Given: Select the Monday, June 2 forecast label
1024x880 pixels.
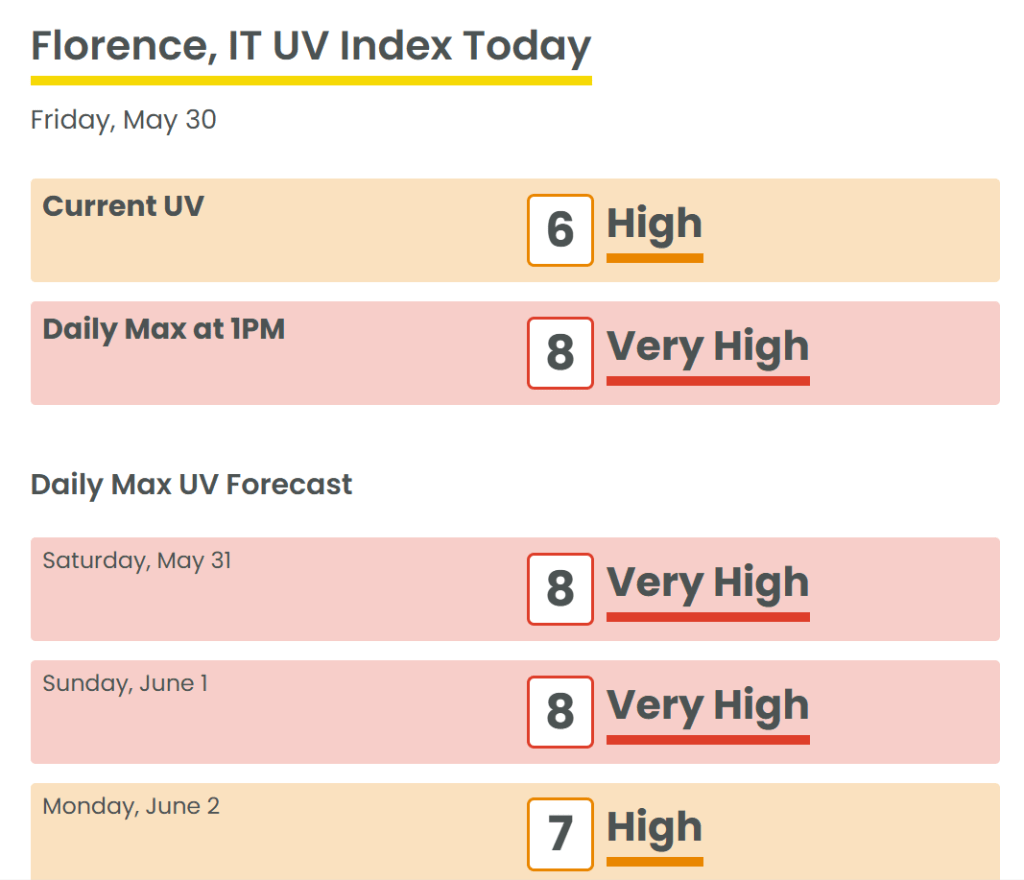Looking at the screenshot, I should [131, 806].
